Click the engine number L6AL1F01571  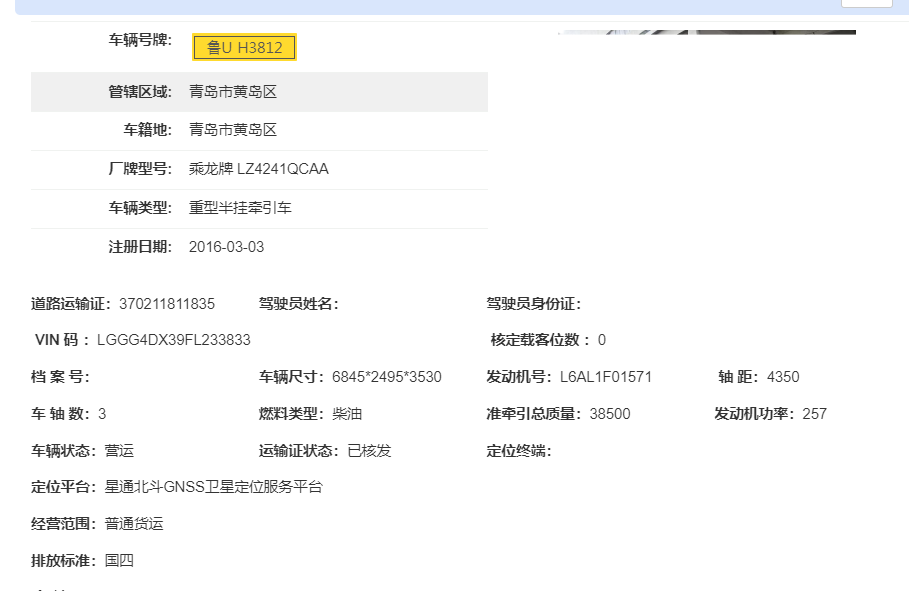pyautogui.click(x=605, y=377)
